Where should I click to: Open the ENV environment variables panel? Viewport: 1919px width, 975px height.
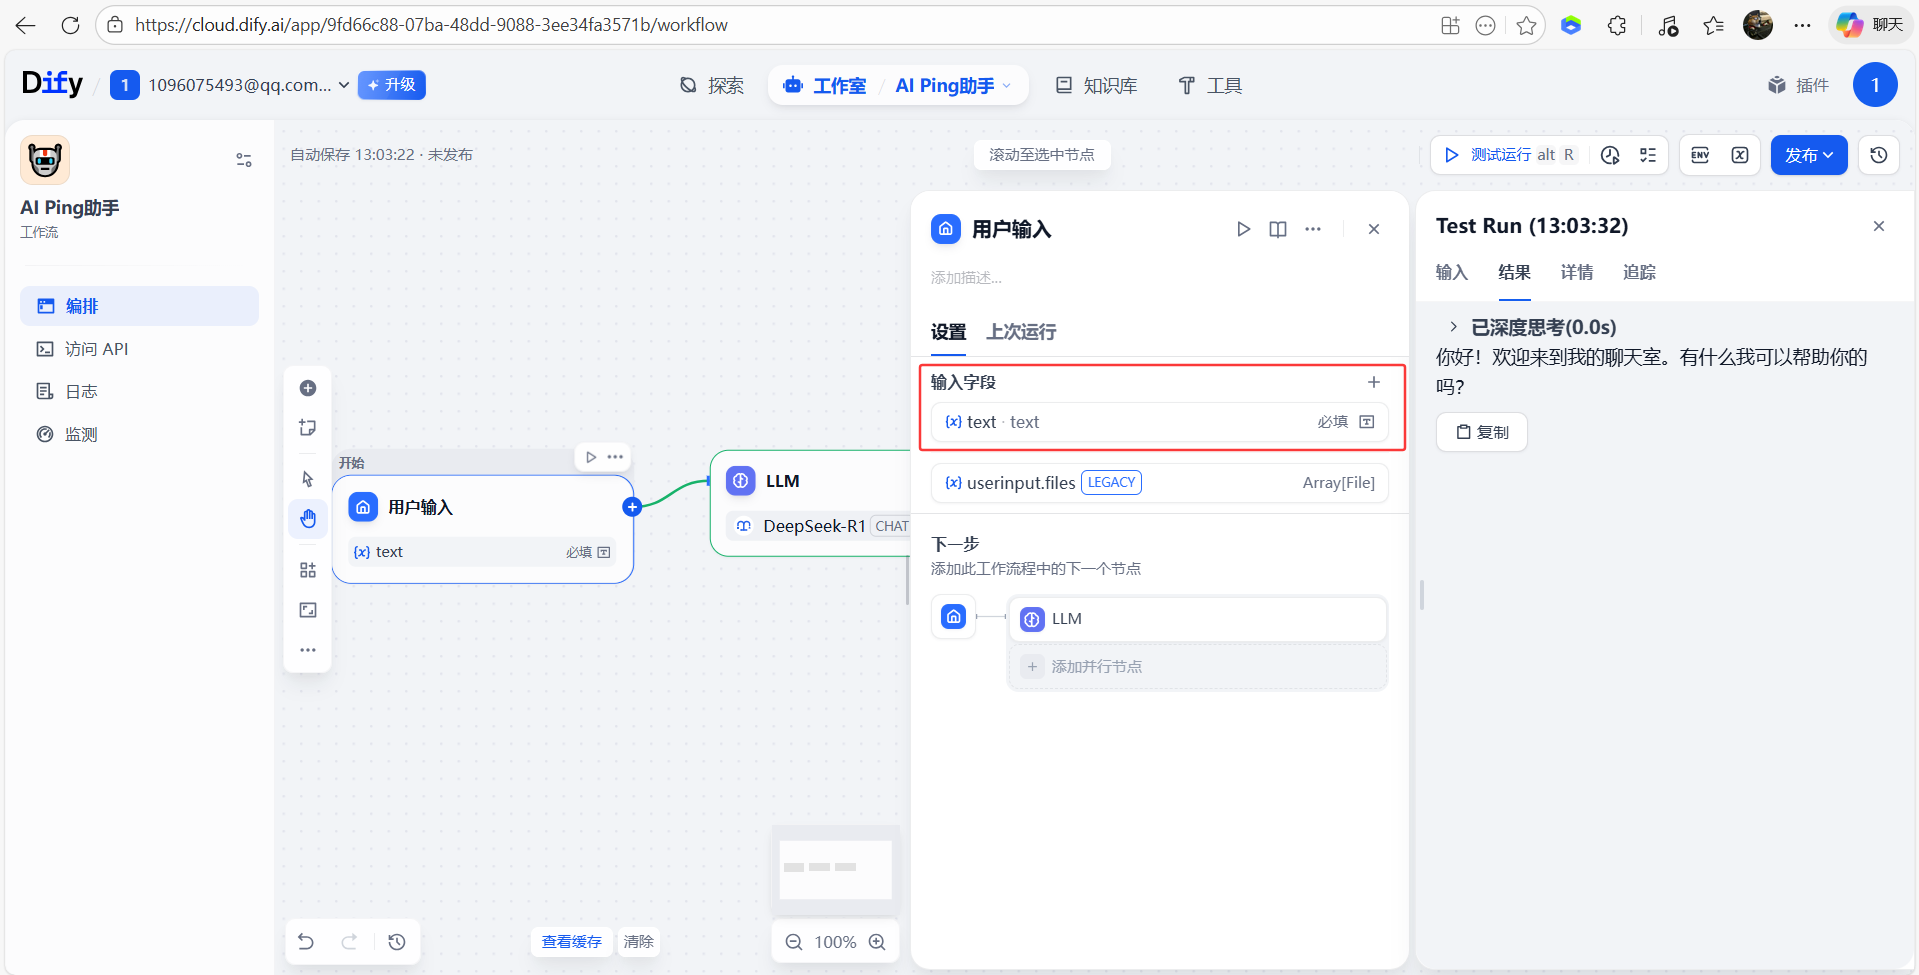(x=1700, y=155)
